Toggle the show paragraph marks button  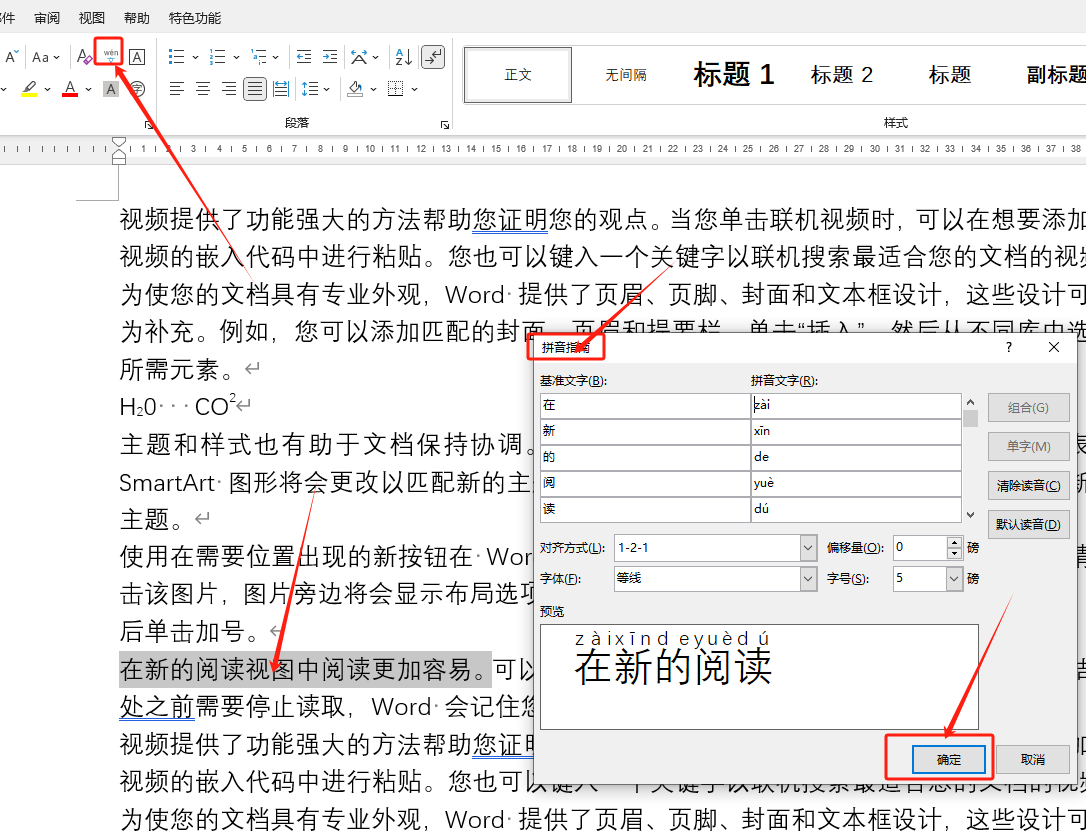[432, 58]
